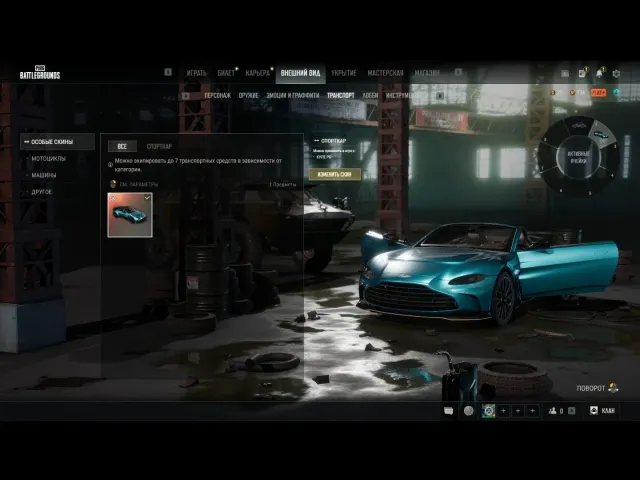
Task: Click key hint icon left of ПЕРСОНАЖ
Action: pyautogui.click(x=186, y=96)
